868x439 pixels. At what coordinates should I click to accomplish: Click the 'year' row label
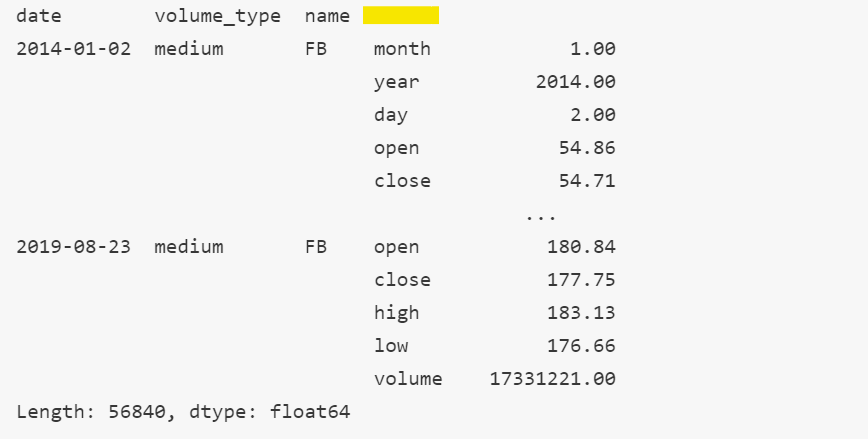point(396,82)
